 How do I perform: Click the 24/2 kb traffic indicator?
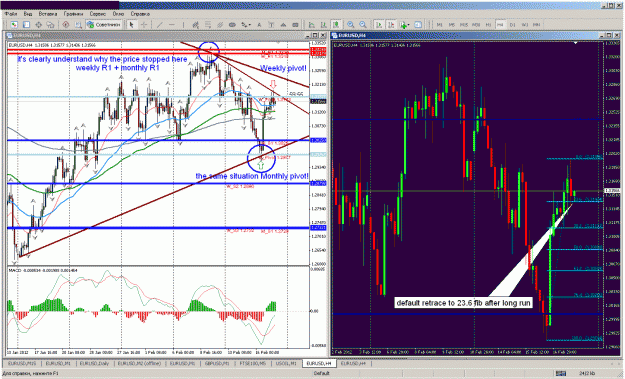pyautogui.click(x=587, y=373)
